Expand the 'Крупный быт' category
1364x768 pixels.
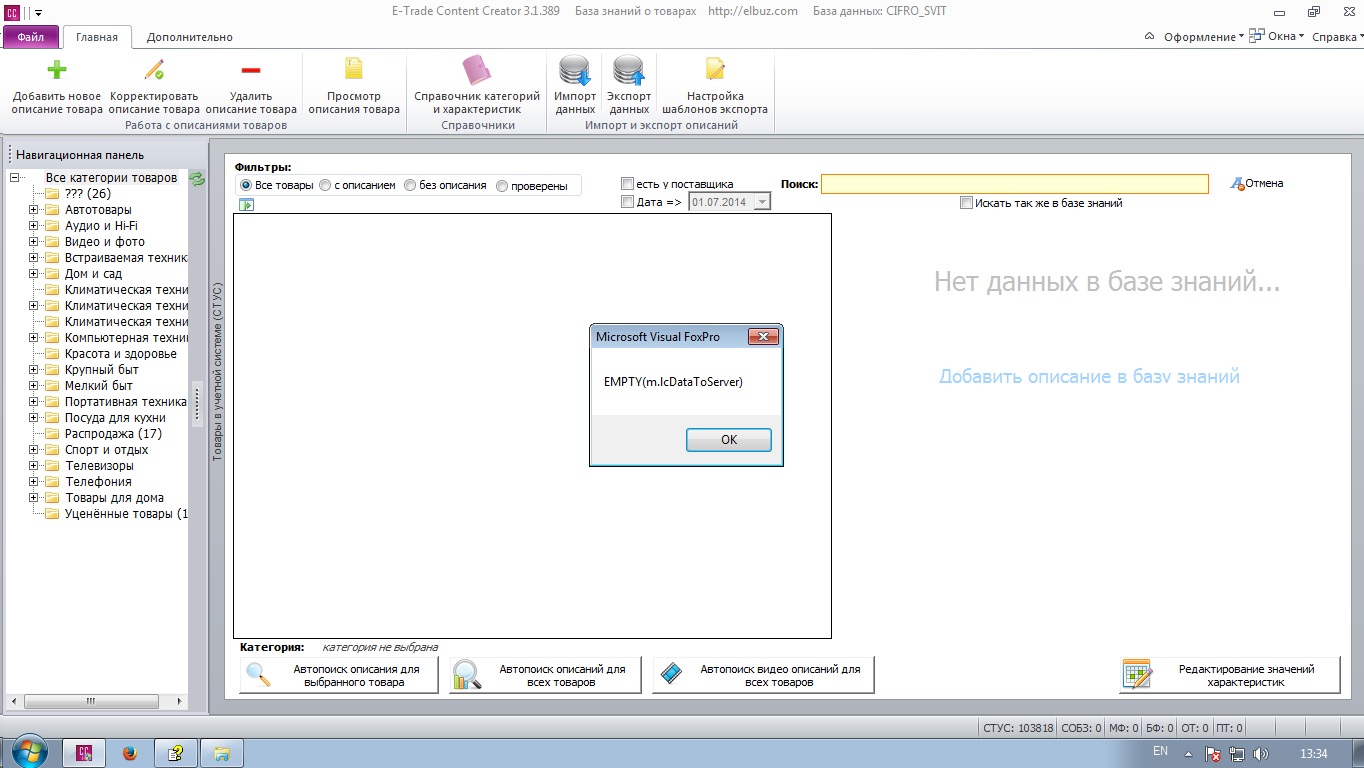pyautogui.click(x=33, y=370)
